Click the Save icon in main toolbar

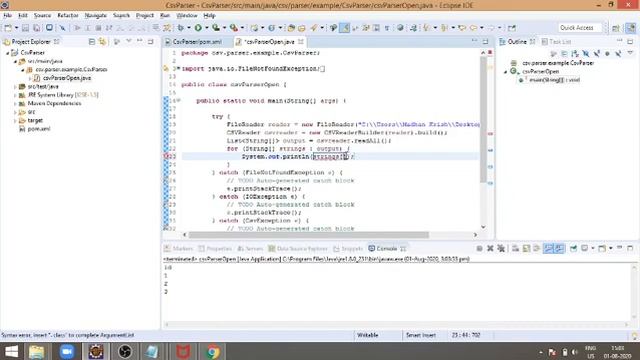[x=25, y=28]
